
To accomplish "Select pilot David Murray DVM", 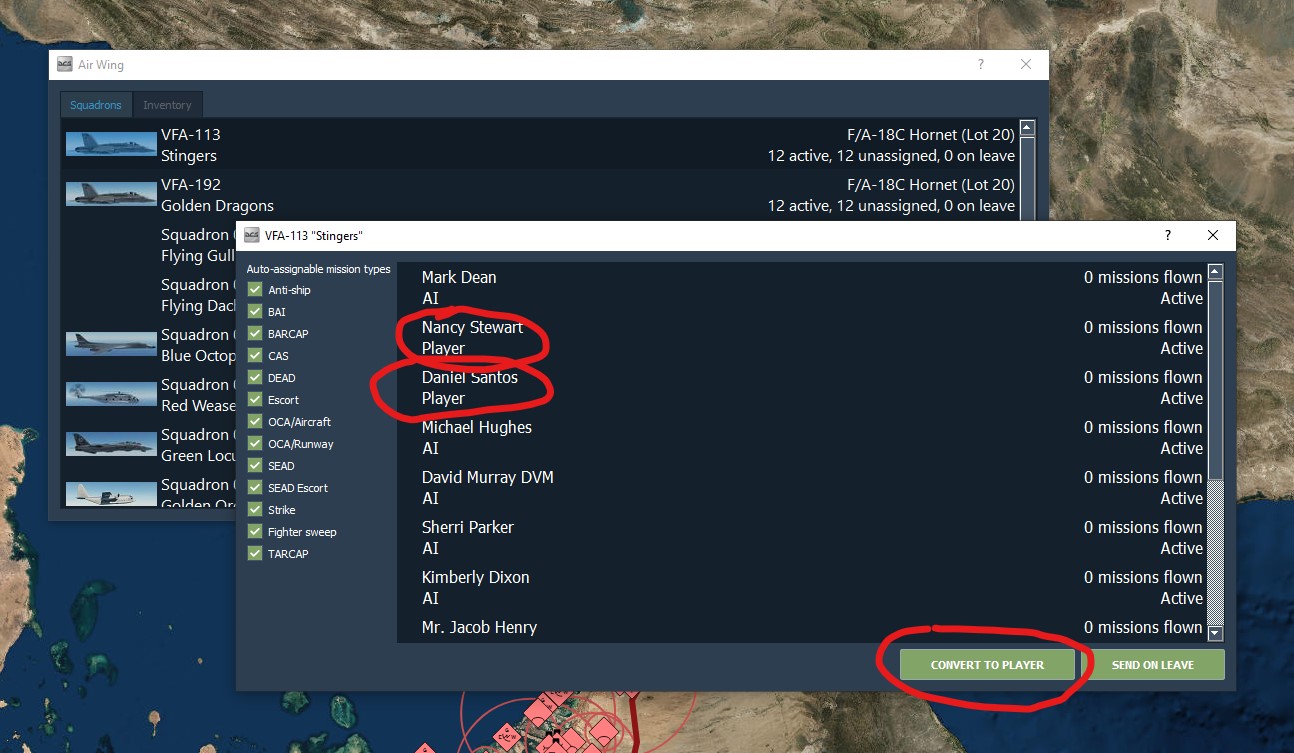I will coord(802,487).
